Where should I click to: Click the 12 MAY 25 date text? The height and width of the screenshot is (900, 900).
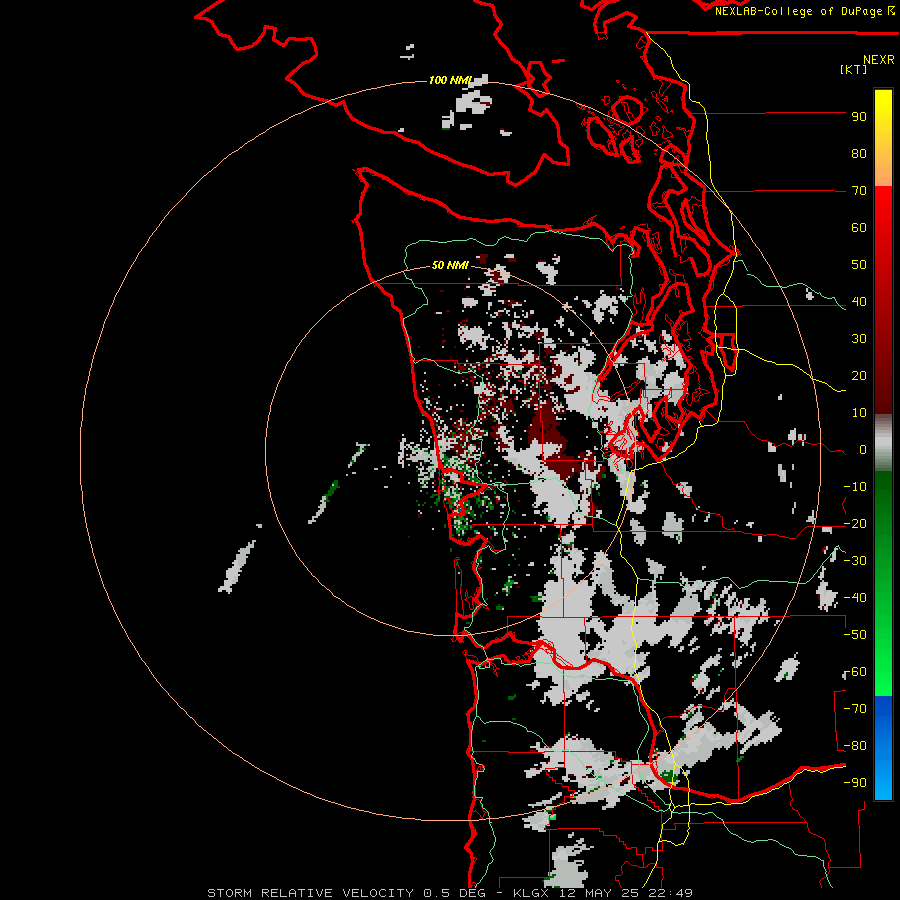(x=600, y=893)
